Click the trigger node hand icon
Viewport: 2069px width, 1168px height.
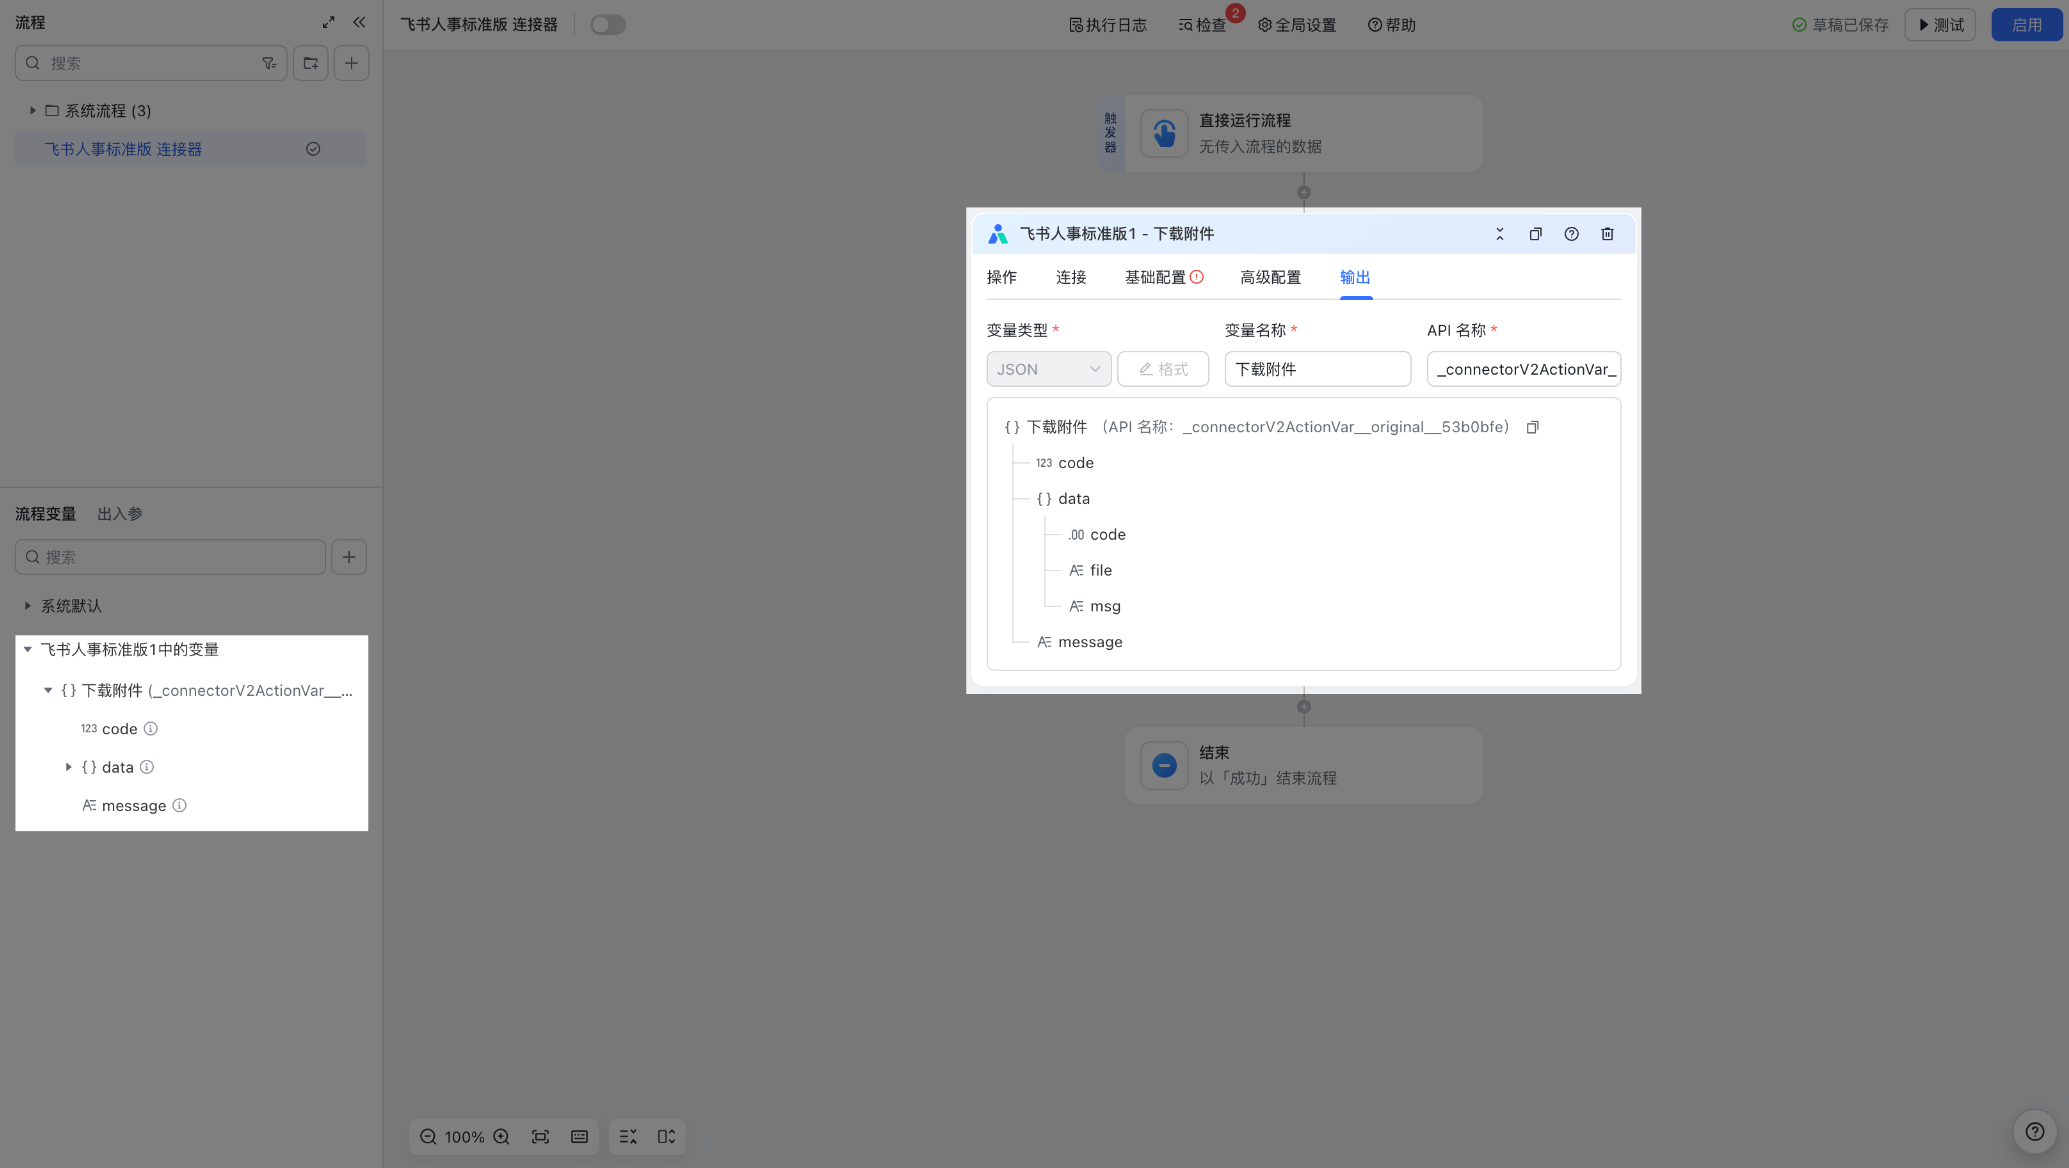[1165, 133]
